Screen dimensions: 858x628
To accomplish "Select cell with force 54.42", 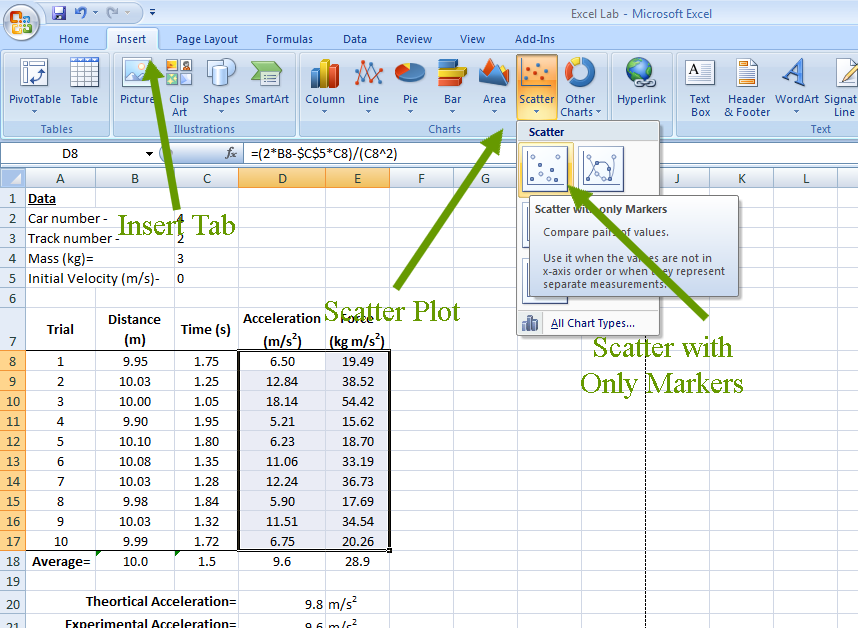I will coord(357,402).
